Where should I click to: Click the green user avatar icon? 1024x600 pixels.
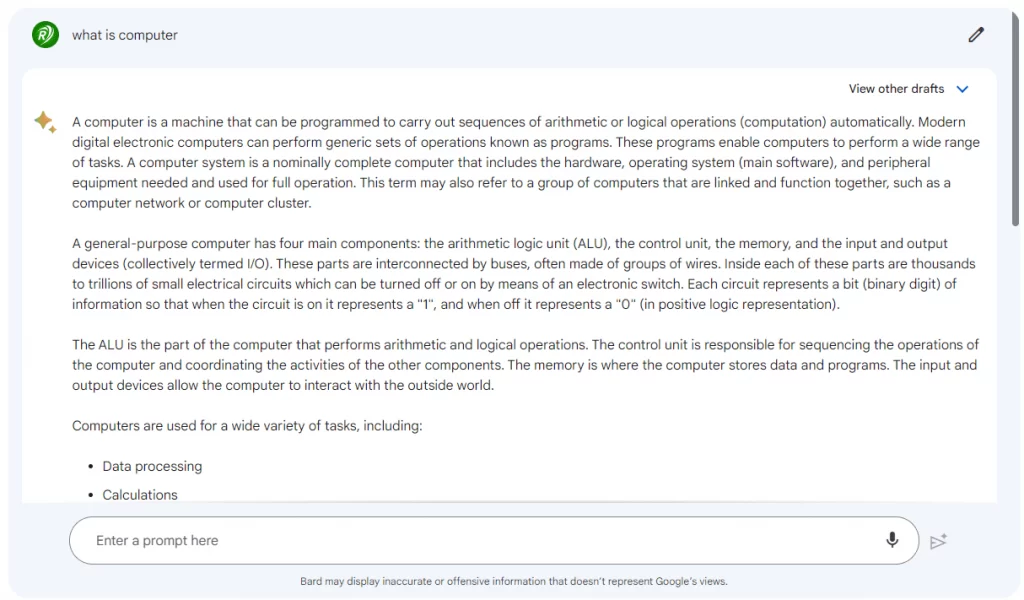point(45,35)
